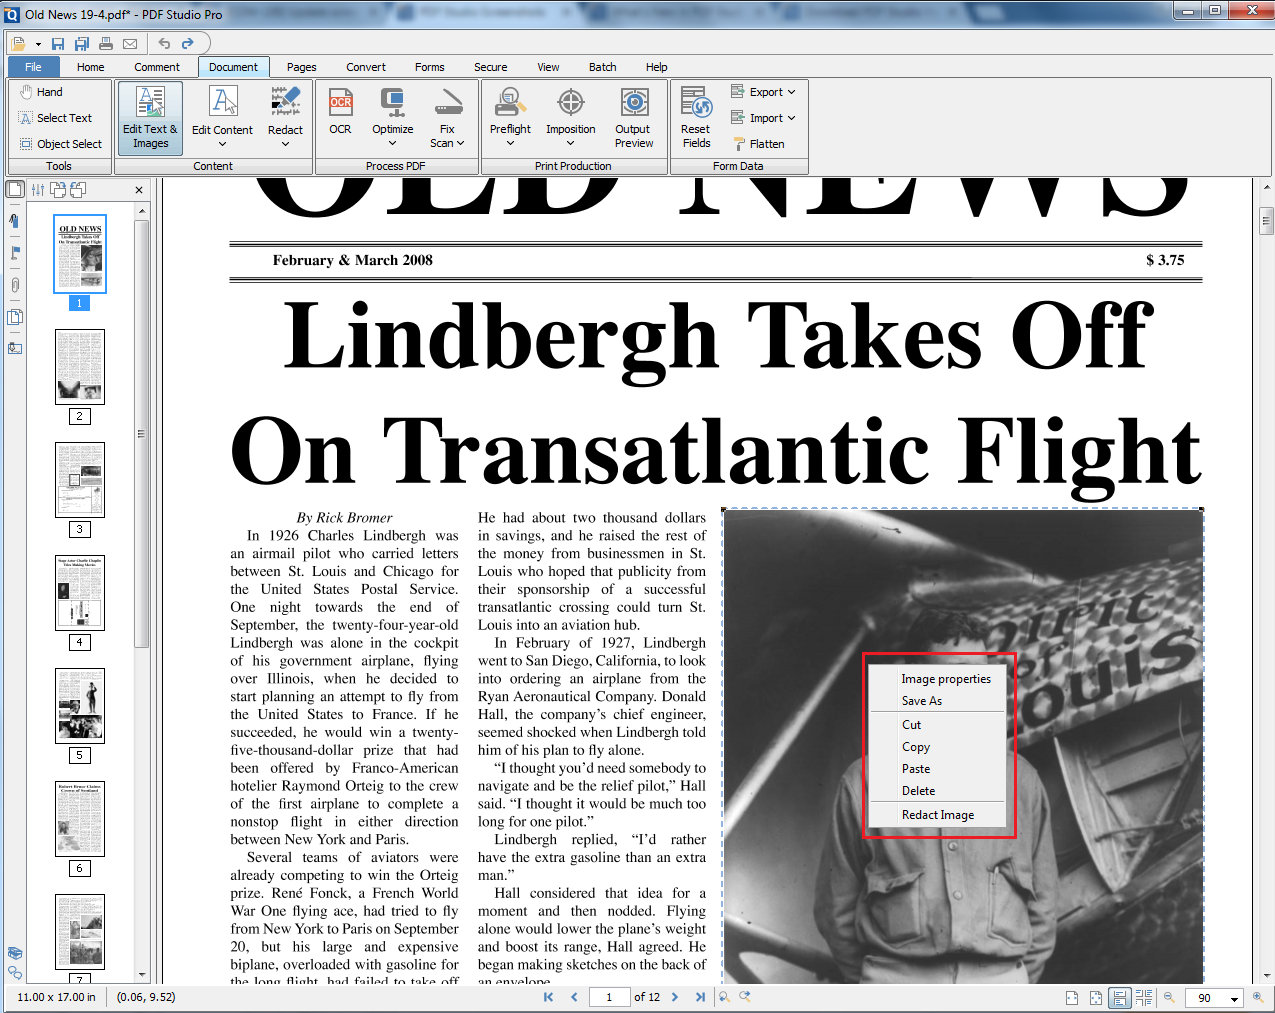
Task: Go to last page arrow
Action: [700, 997]
